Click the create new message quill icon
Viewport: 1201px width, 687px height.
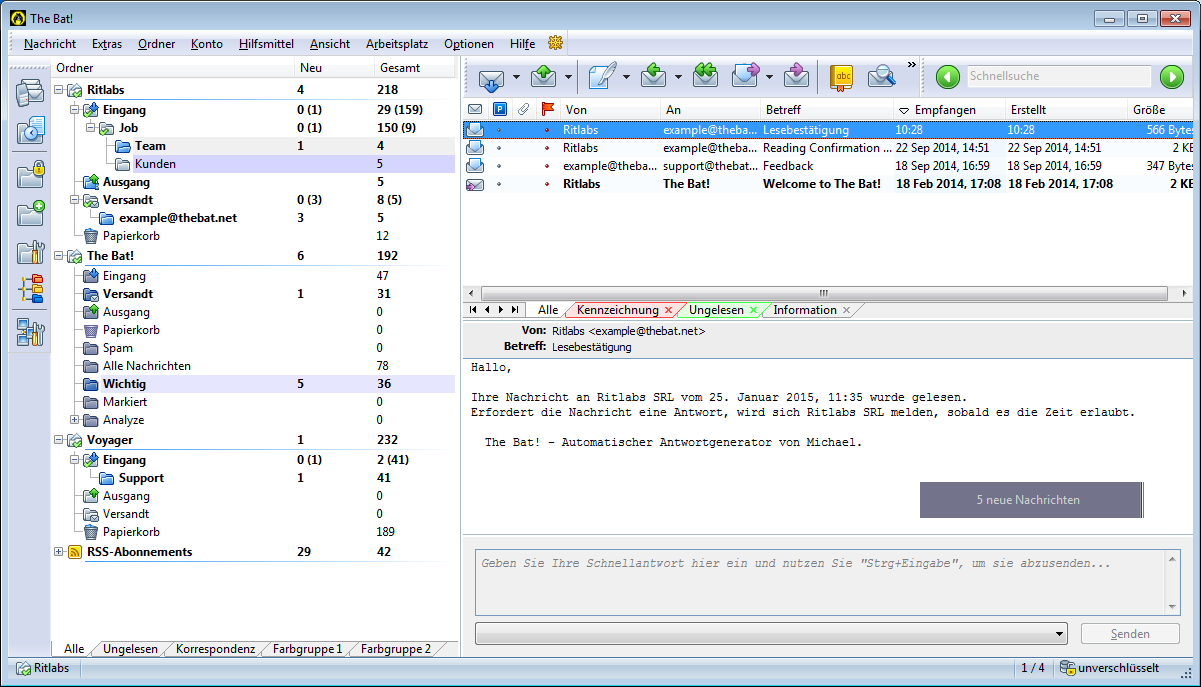(601, 77)
